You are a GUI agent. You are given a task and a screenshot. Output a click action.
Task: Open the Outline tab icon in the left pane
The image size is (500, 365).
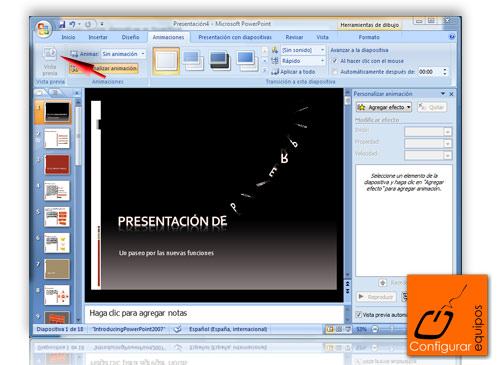click(55, 93)
